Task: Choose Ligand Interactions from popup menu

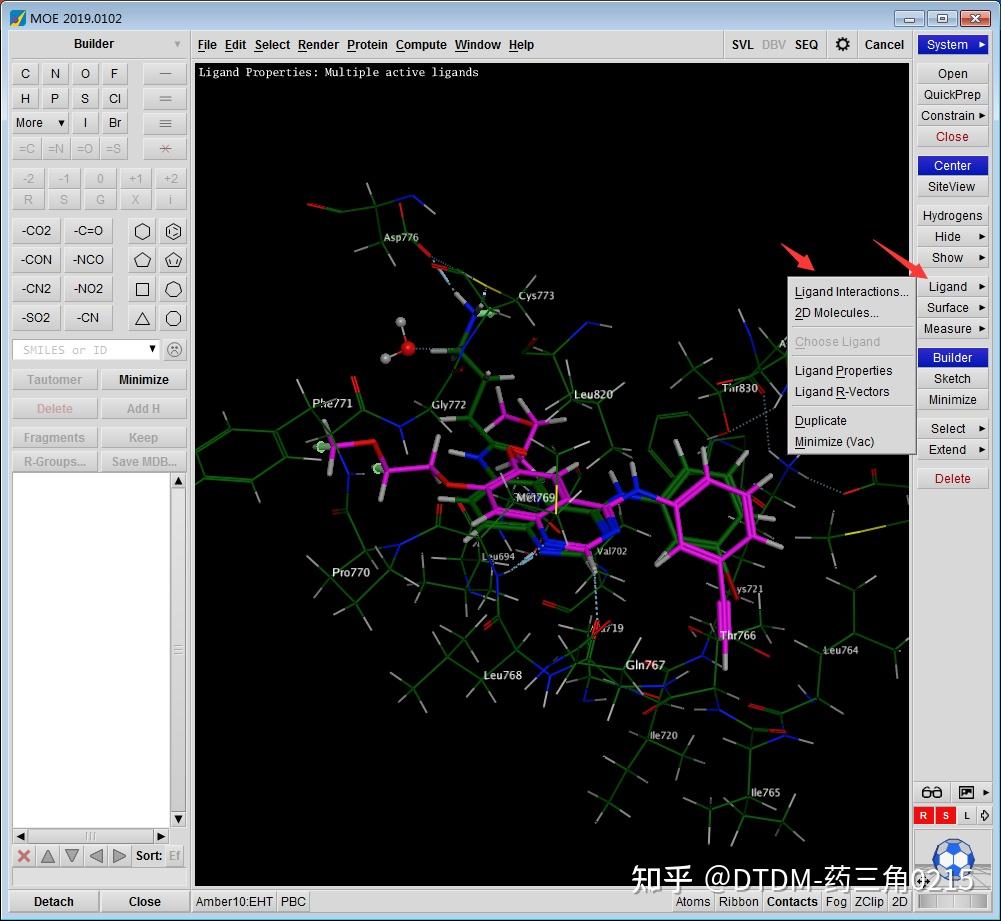Action: 851,292
